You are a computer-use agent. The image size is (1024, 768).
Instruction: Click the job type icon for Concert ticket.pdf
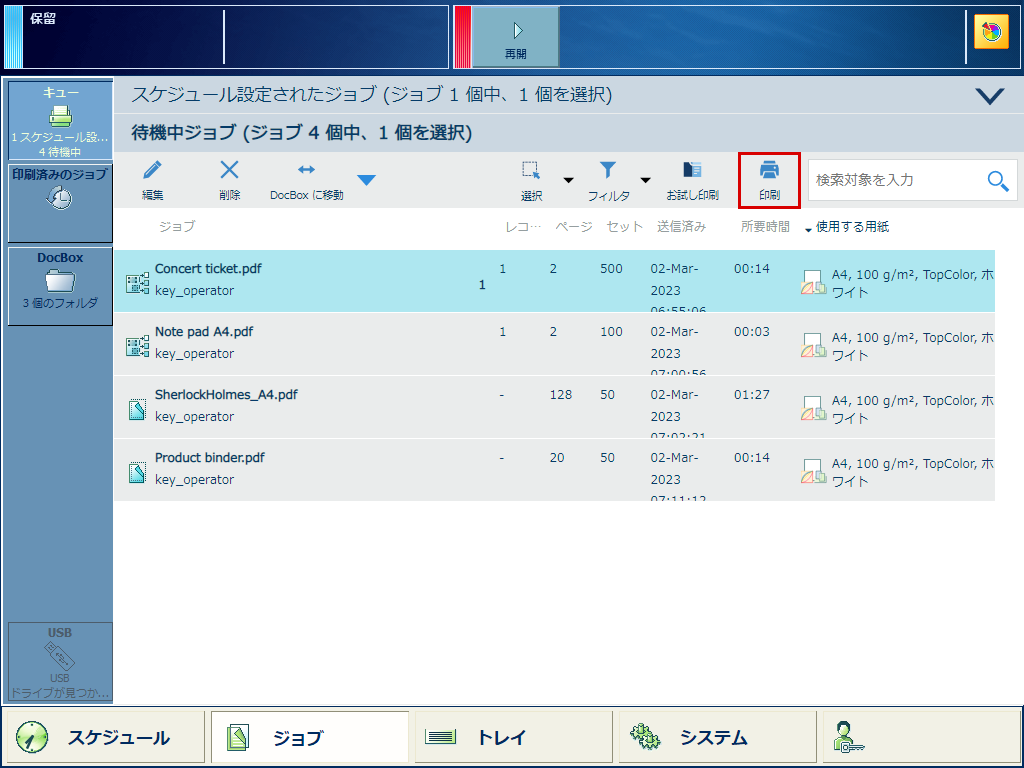[137, 283]
